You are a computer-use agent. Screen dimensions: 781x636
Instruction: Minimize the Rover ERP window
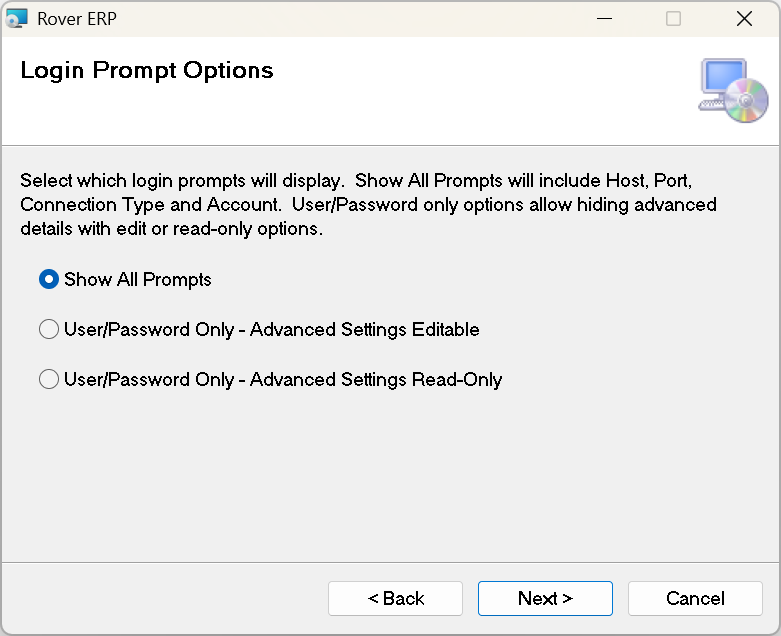[x=604, y=18]
